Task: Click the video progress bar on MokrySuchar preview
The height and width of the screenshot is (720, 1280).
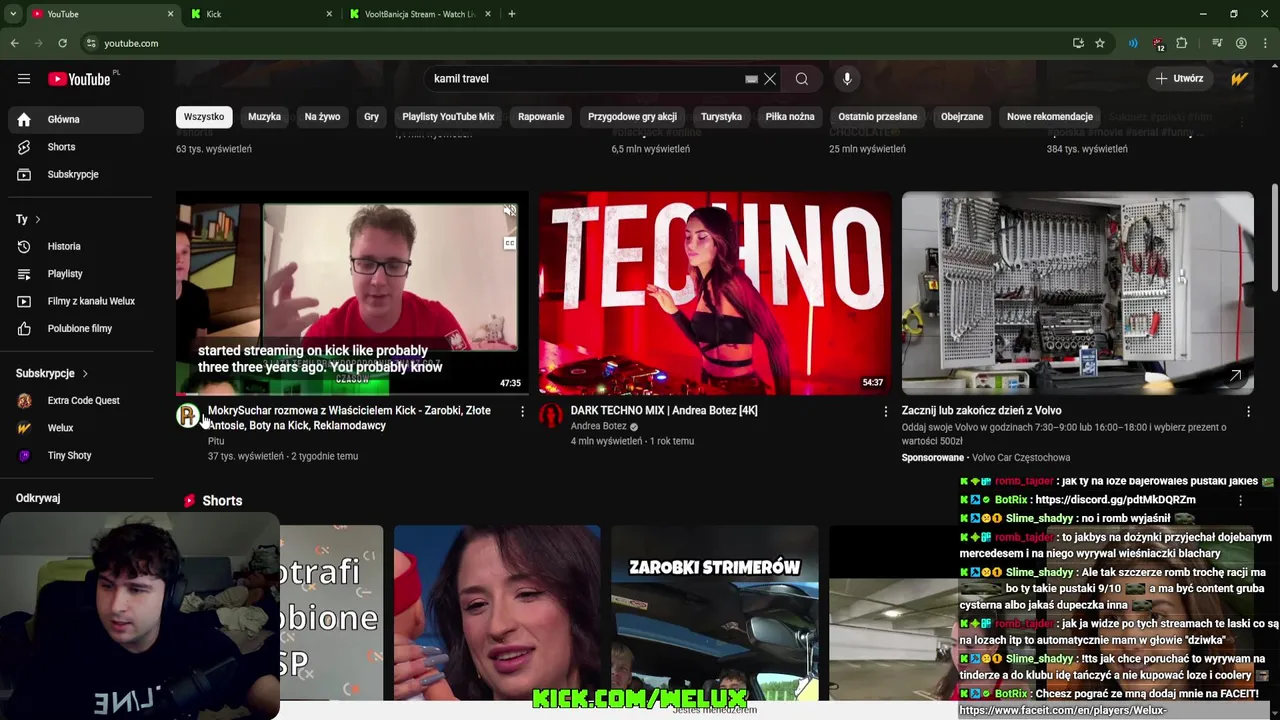Action: pos(352,394)
